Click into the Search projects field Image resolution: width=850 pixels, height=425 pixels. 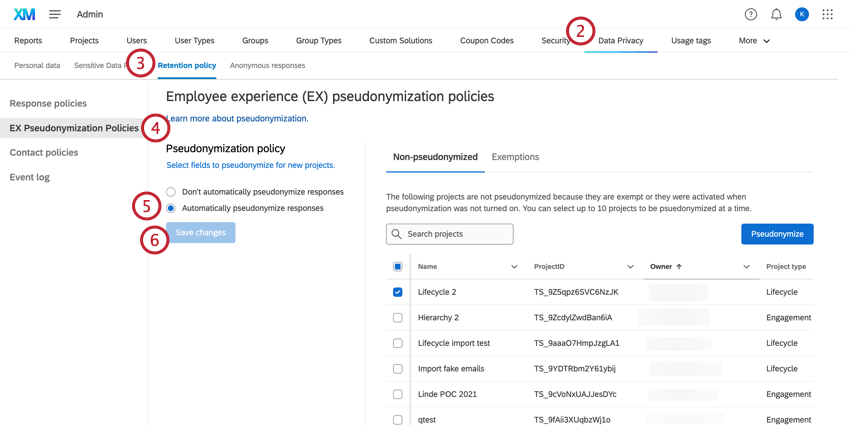click(x=457, y=234)
